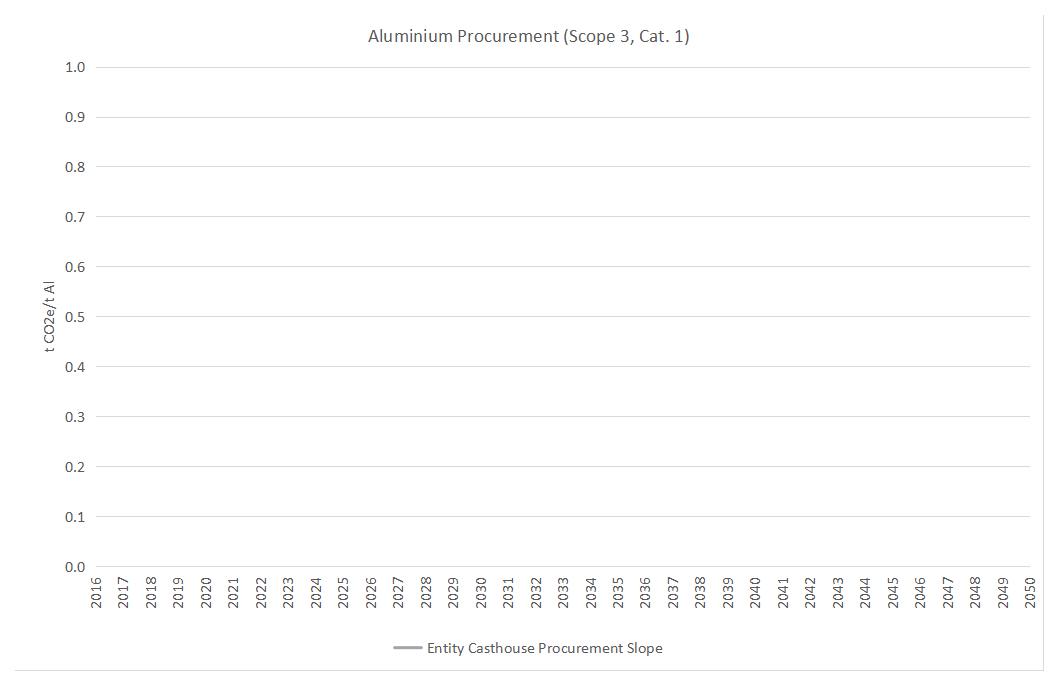Click the legend line marker sample

coord(410,648)
